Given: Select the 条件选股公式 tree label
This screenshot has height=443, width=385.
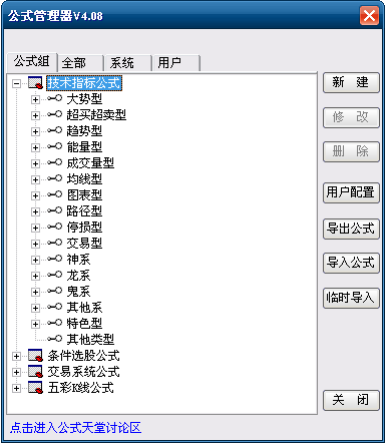Looking at the screenshot, I should point(83,356).
